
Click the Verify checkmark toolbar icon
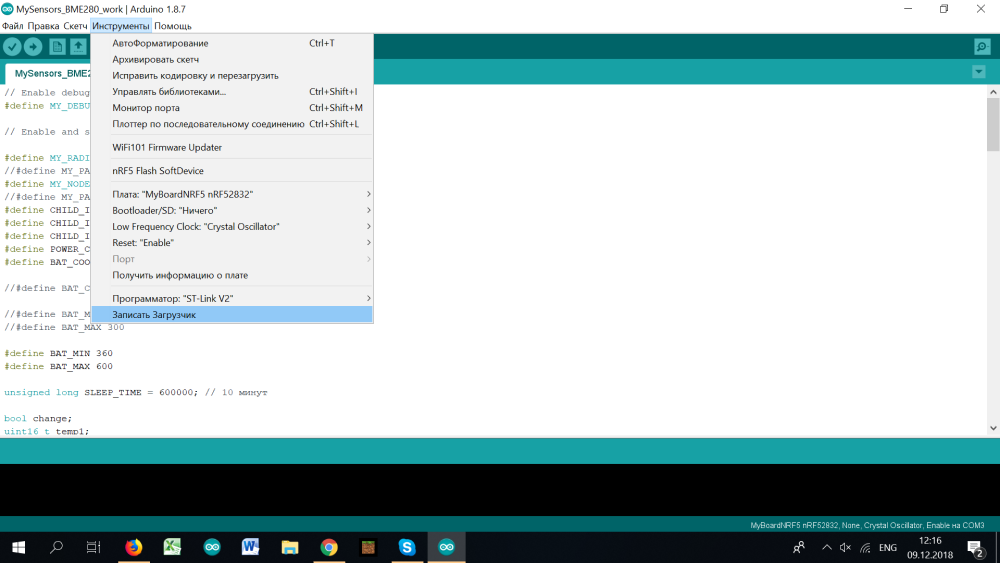click(x=12, y=47)
